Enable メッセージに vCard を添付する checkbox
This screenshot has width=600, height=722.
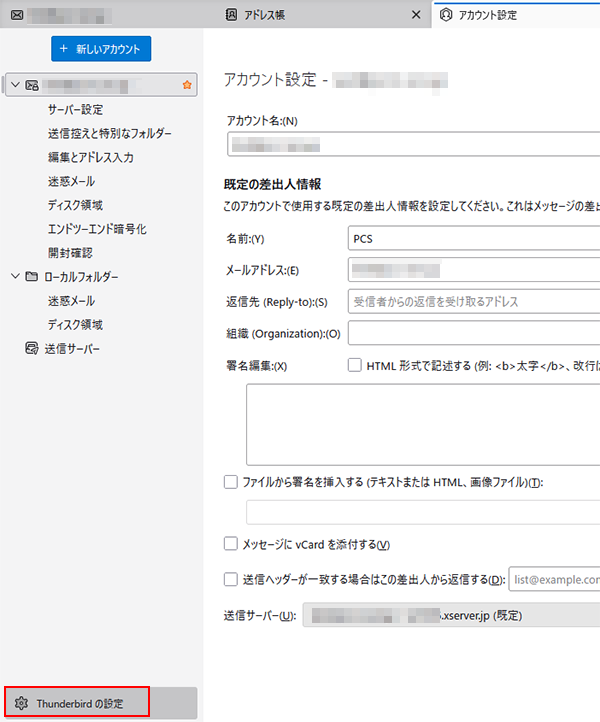pyautogui.click(x=231, y=544)
